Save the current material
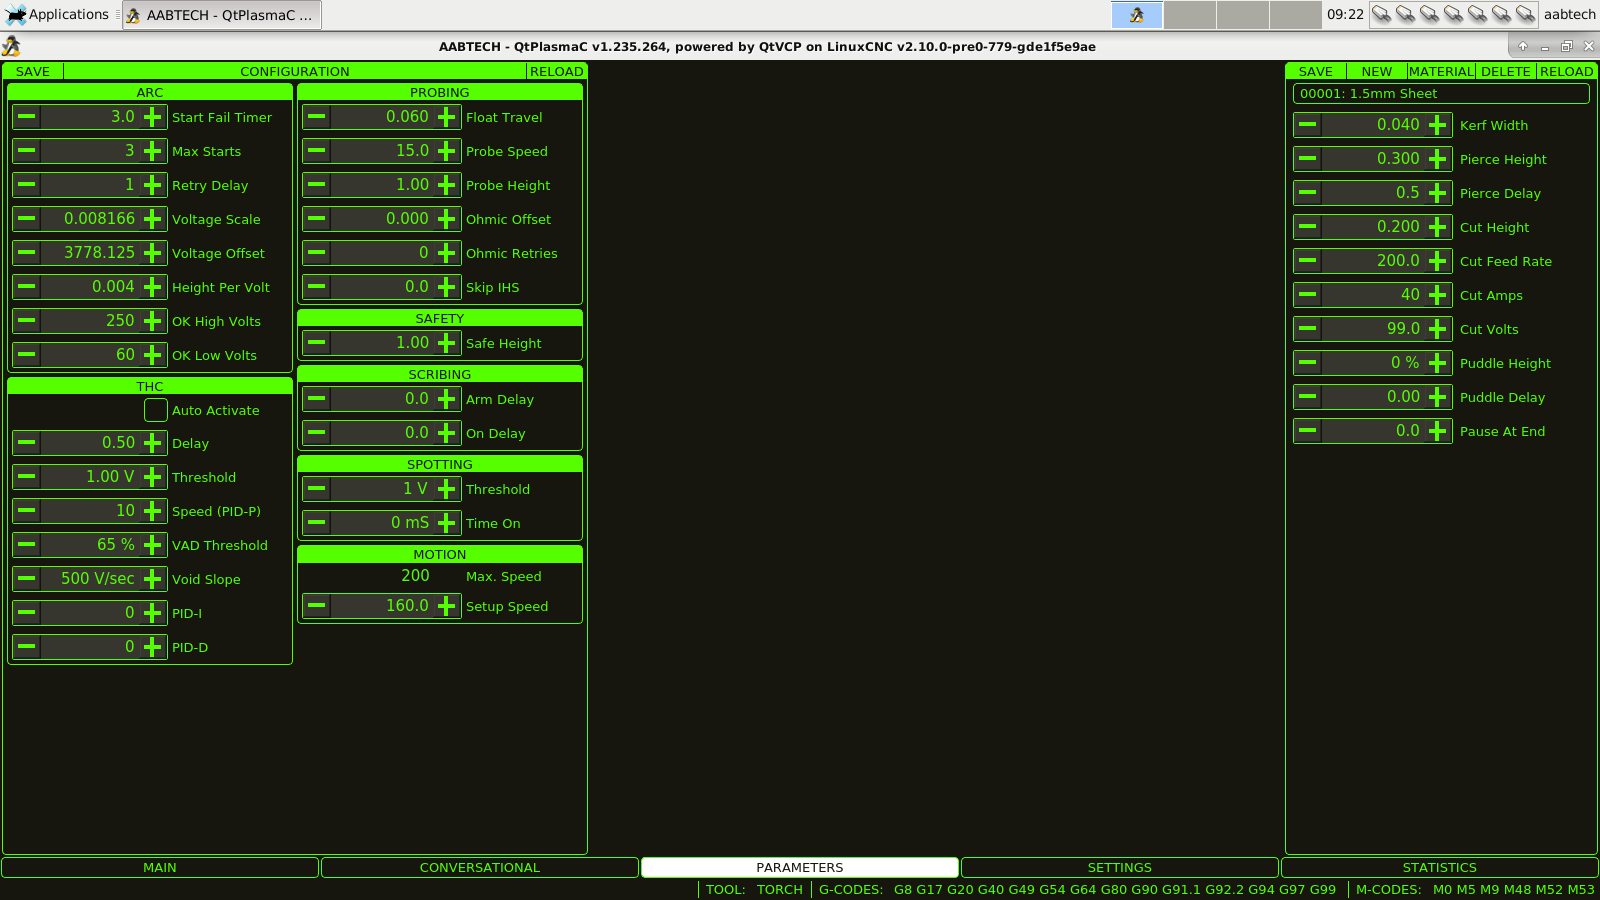 (1316, 71)
